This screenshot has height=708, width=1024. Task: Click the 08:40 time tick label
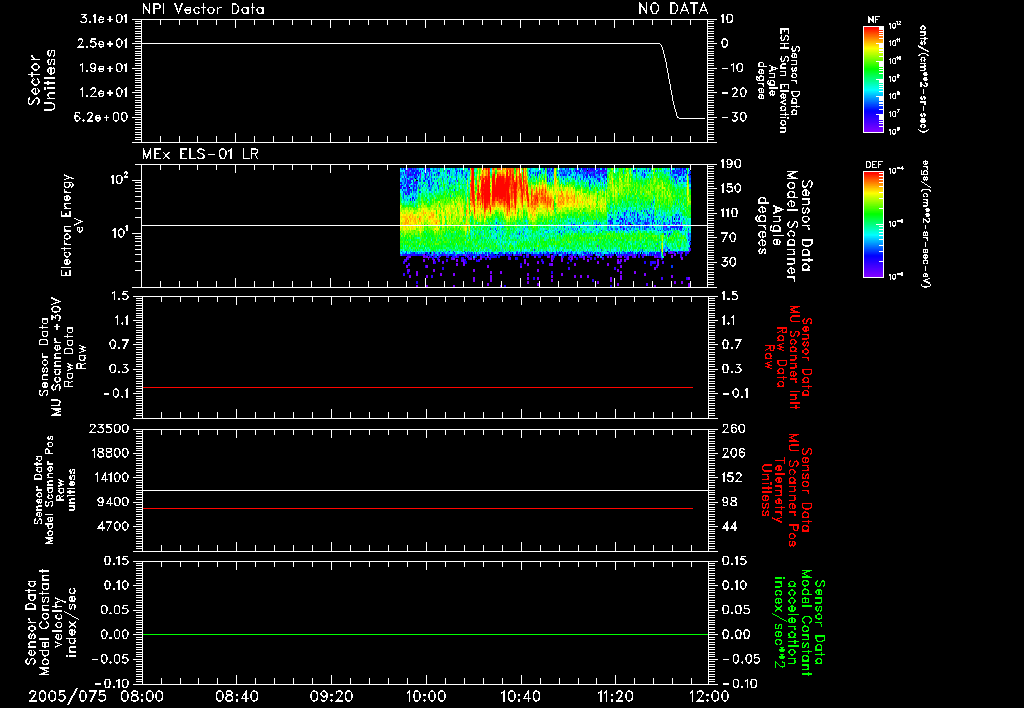[x=237, y=696]
